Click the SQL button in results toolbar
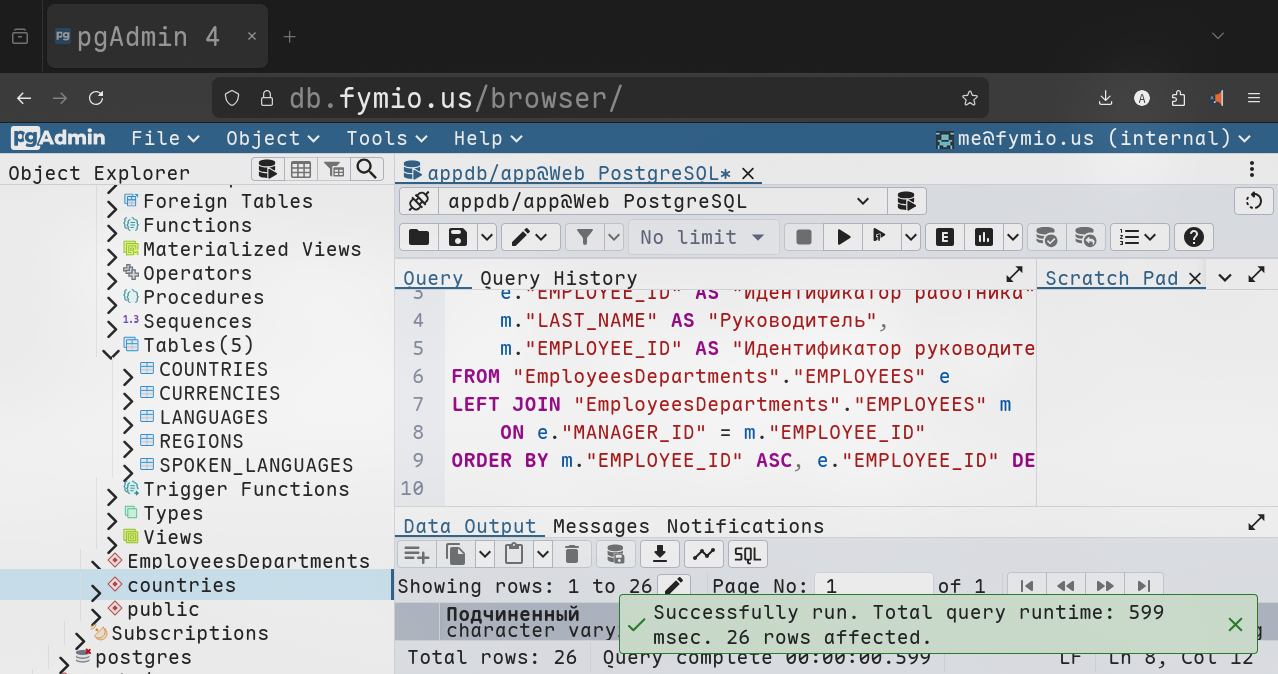Screen dimensions: 1278x674 [x=747, y=554]
